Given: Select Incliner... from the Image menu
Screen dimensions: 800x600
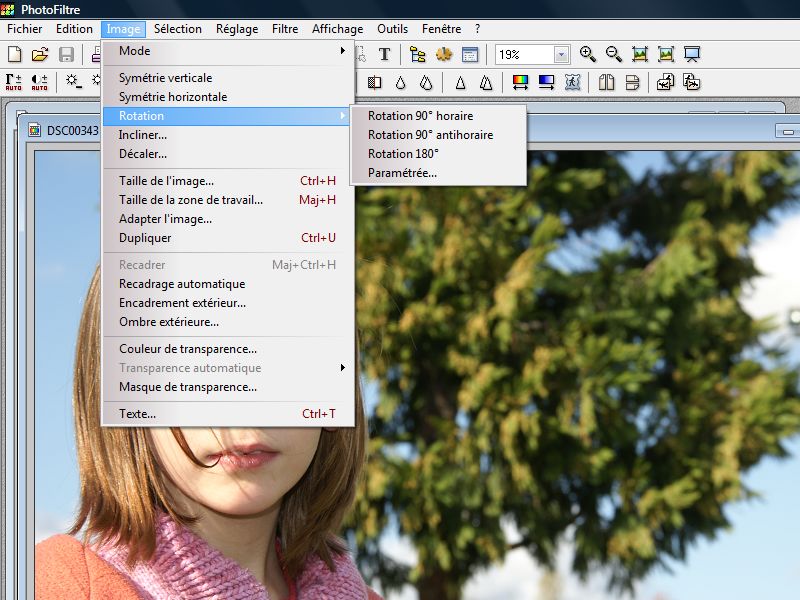Looking at the screenshot, I should [228, 135].
